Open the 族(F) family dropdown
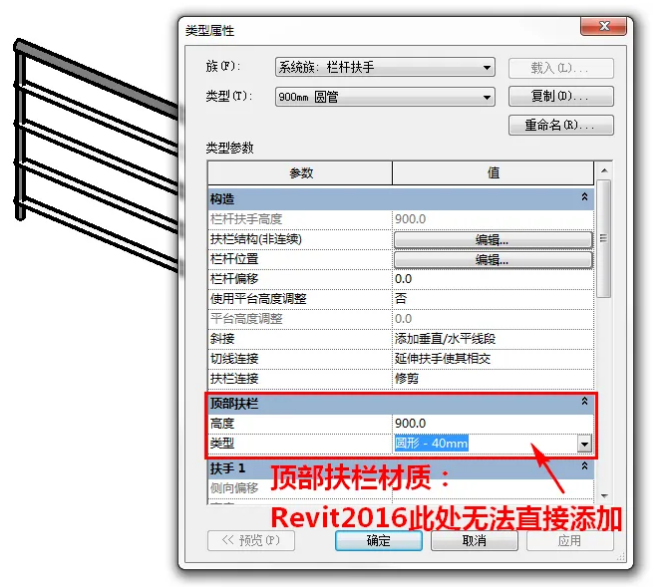Viewport: 665px width, 587px height. pos(385,68)
